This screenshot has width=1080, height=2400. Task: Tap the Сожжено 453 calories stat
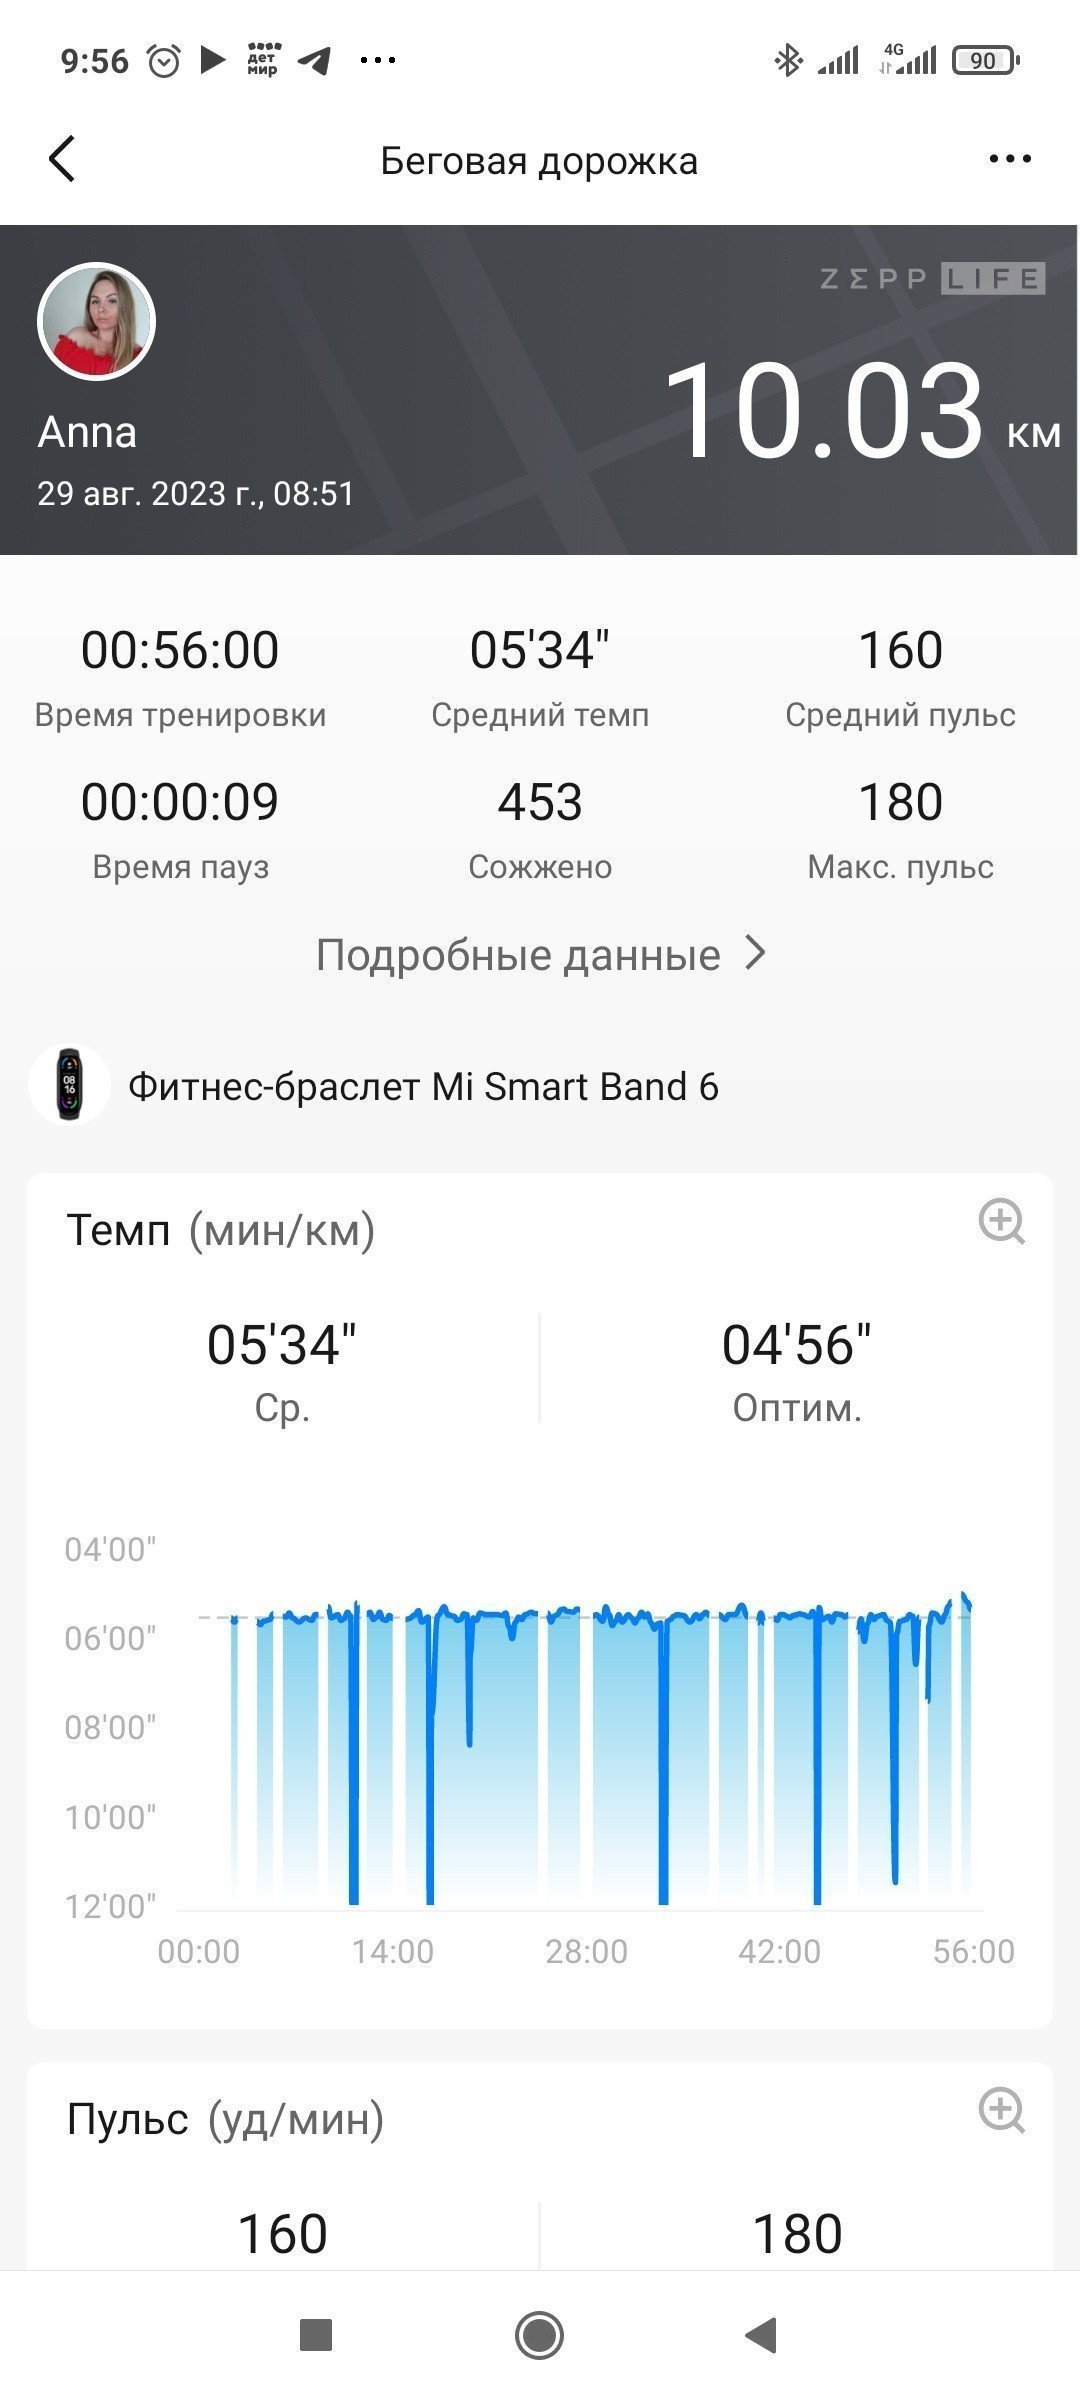pos(540,828)
